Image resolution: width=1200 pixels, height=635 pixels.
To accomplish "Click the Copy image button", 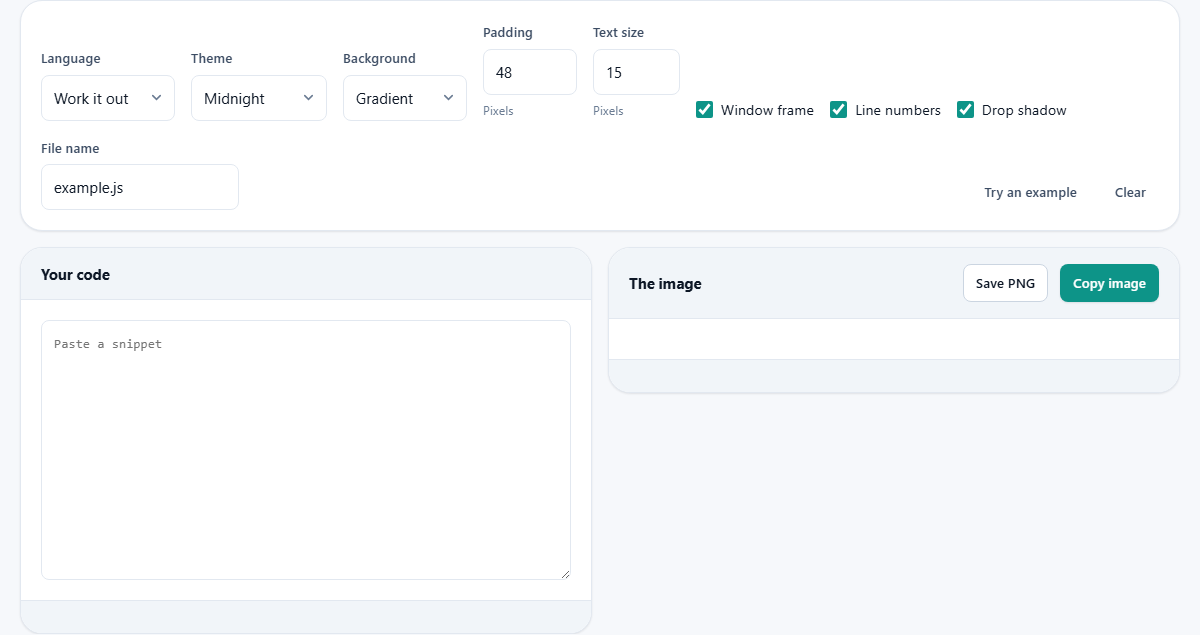I will [1109, 283].
